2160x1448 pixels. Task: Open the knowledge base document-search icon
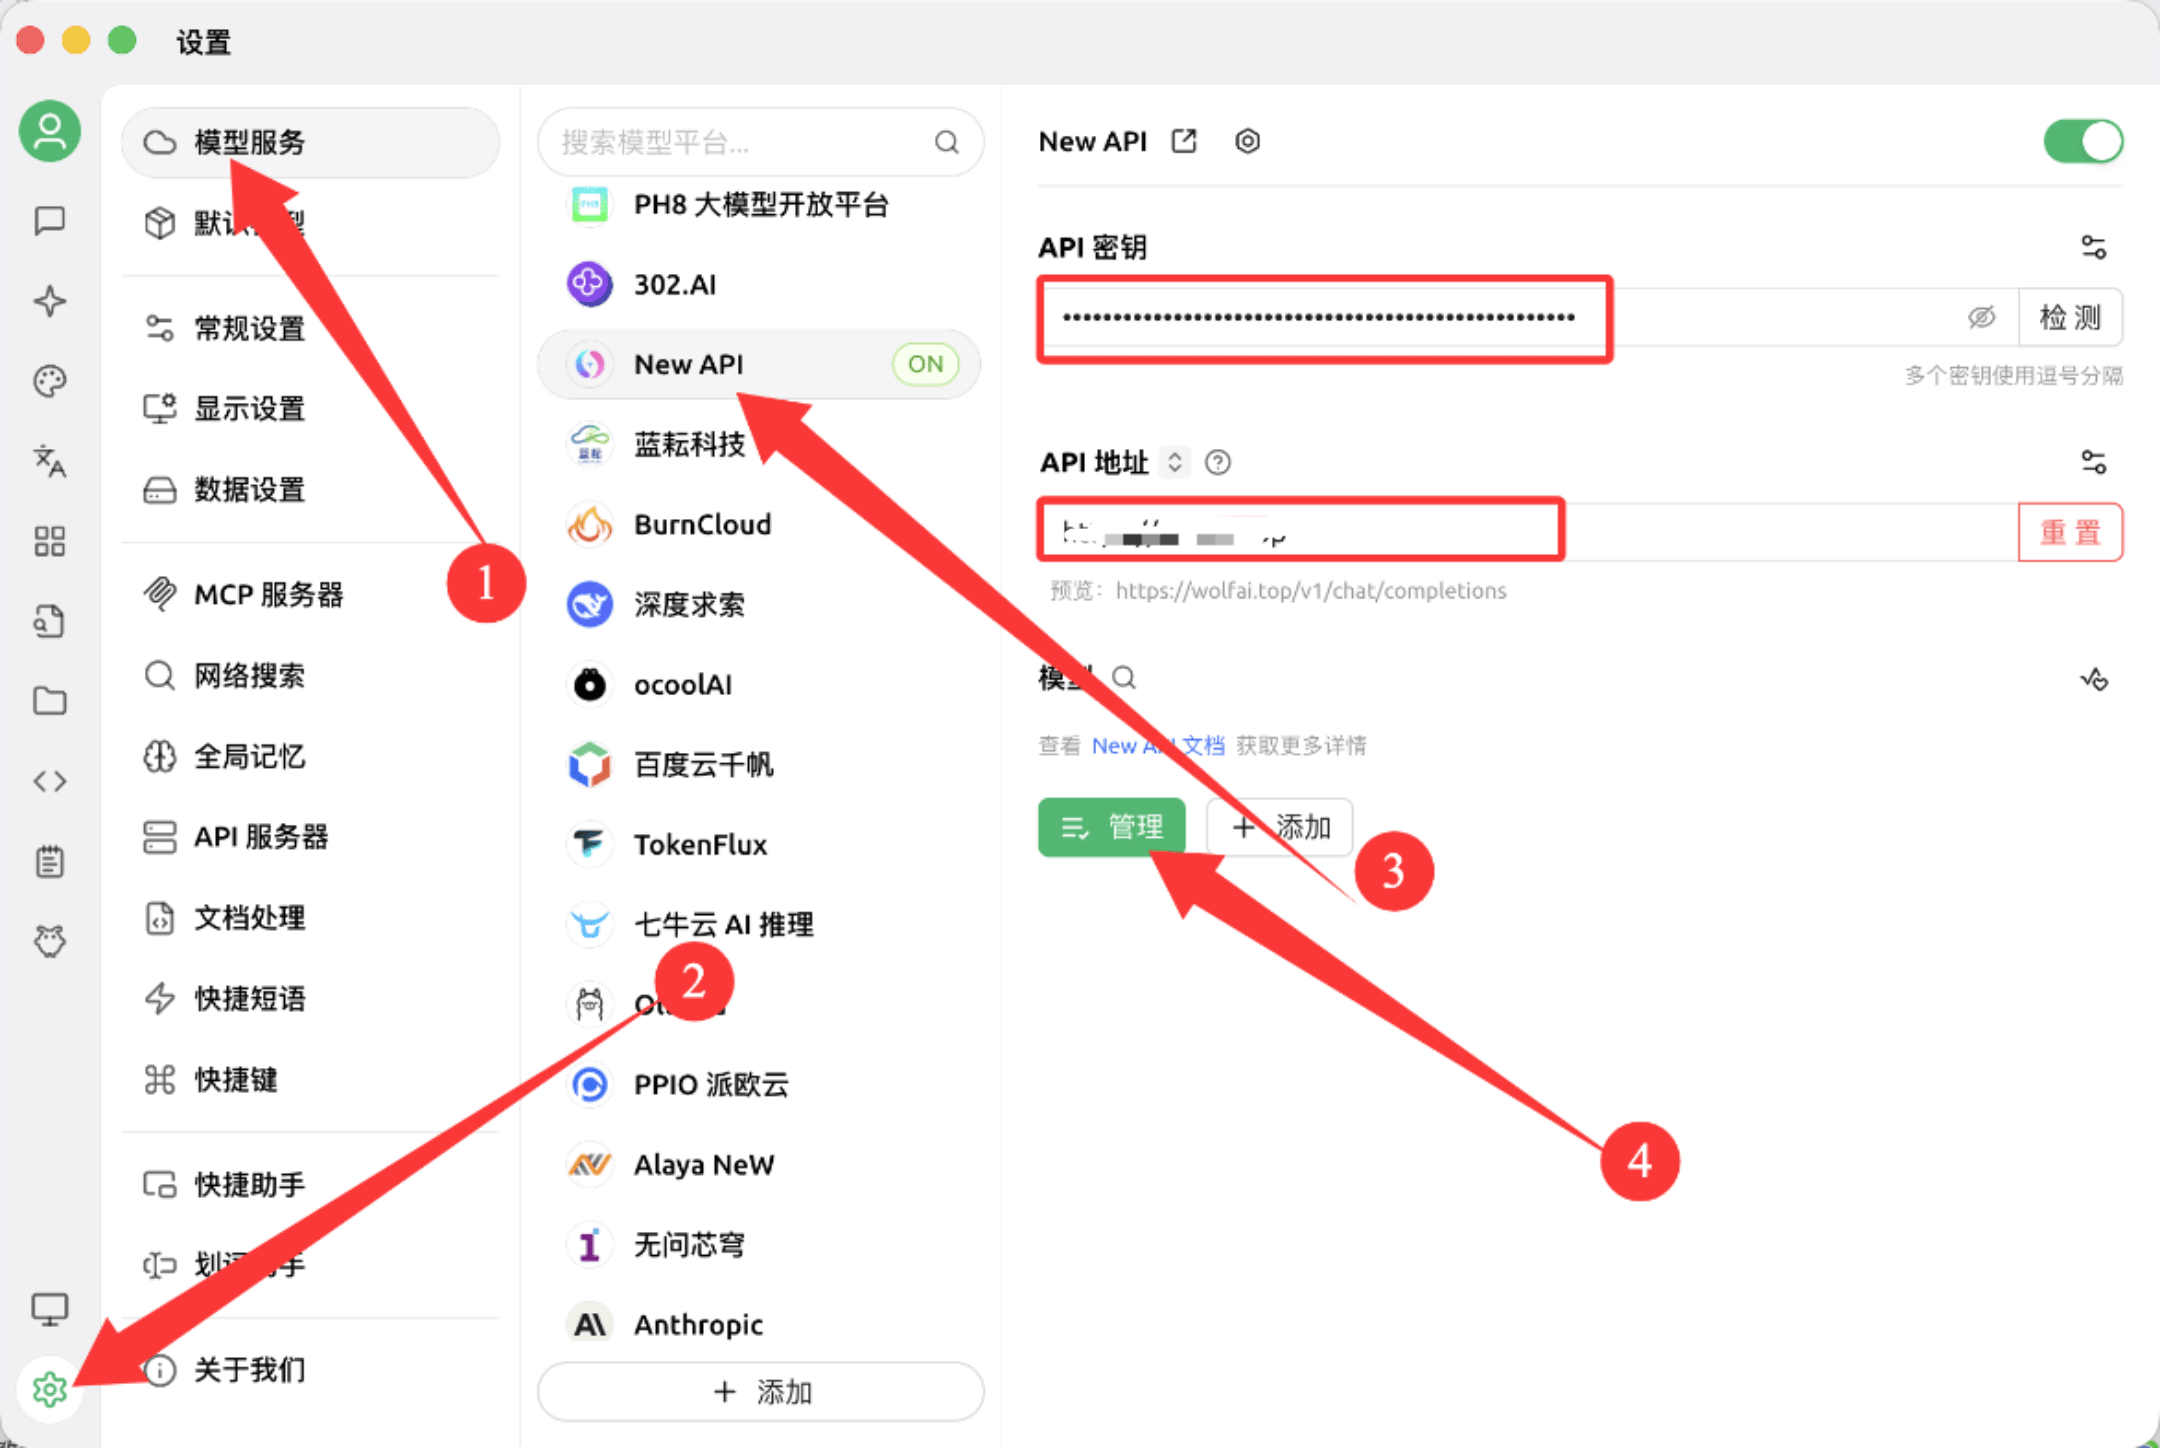click(50, 621)
